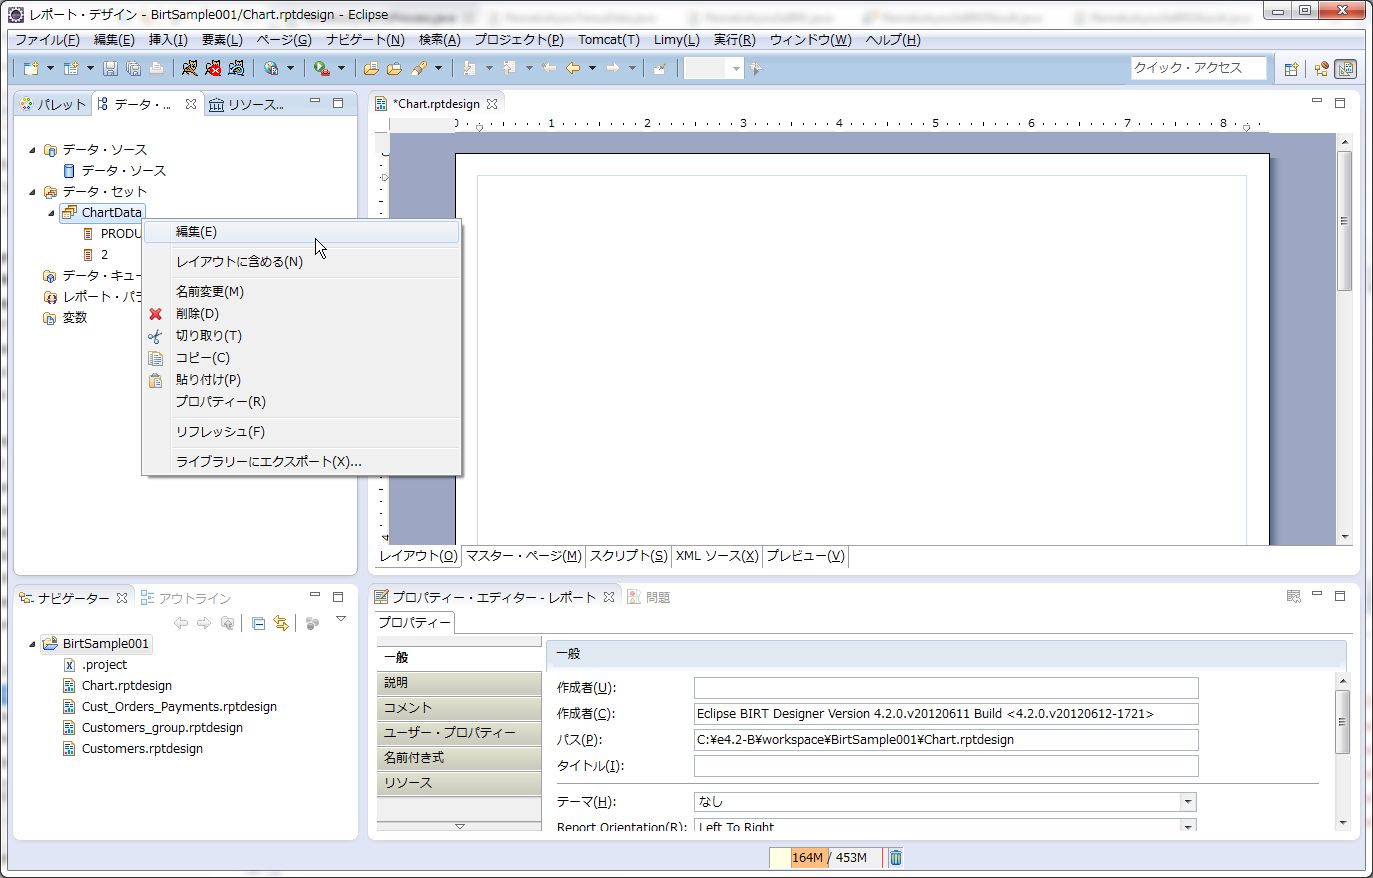Select the リソース properties category button
The width and height of the screenshot is (1373, 878).
click(459, 783)
